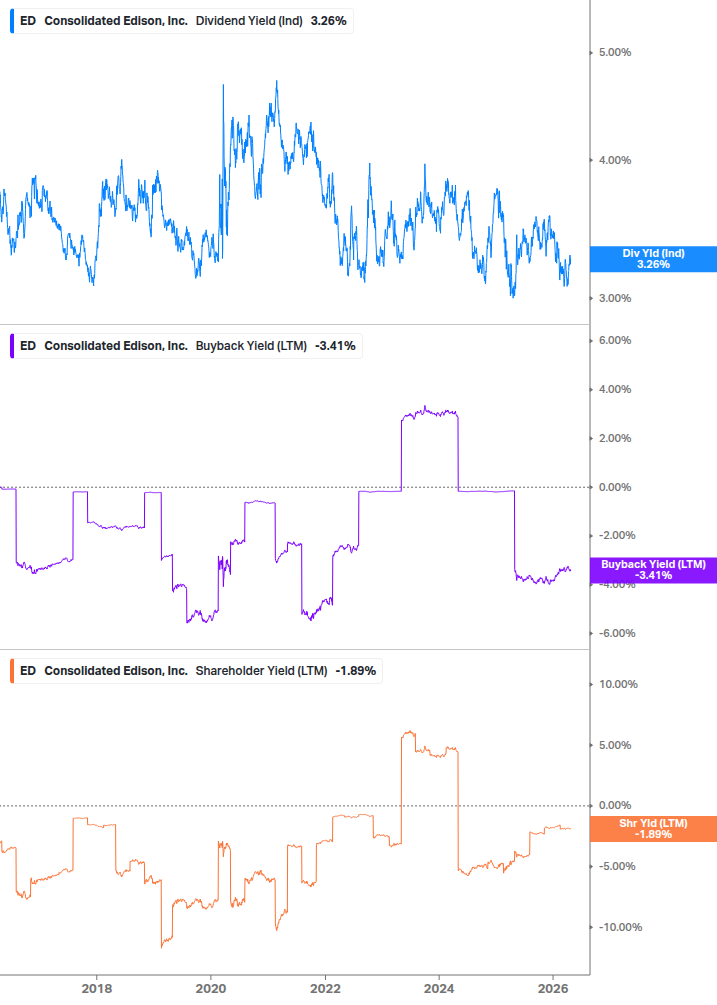The width and height of the screenshot is (717, 1005).
Task: Click the 10.00% tick on shareholder yield axis
Action: coord(618,685)
